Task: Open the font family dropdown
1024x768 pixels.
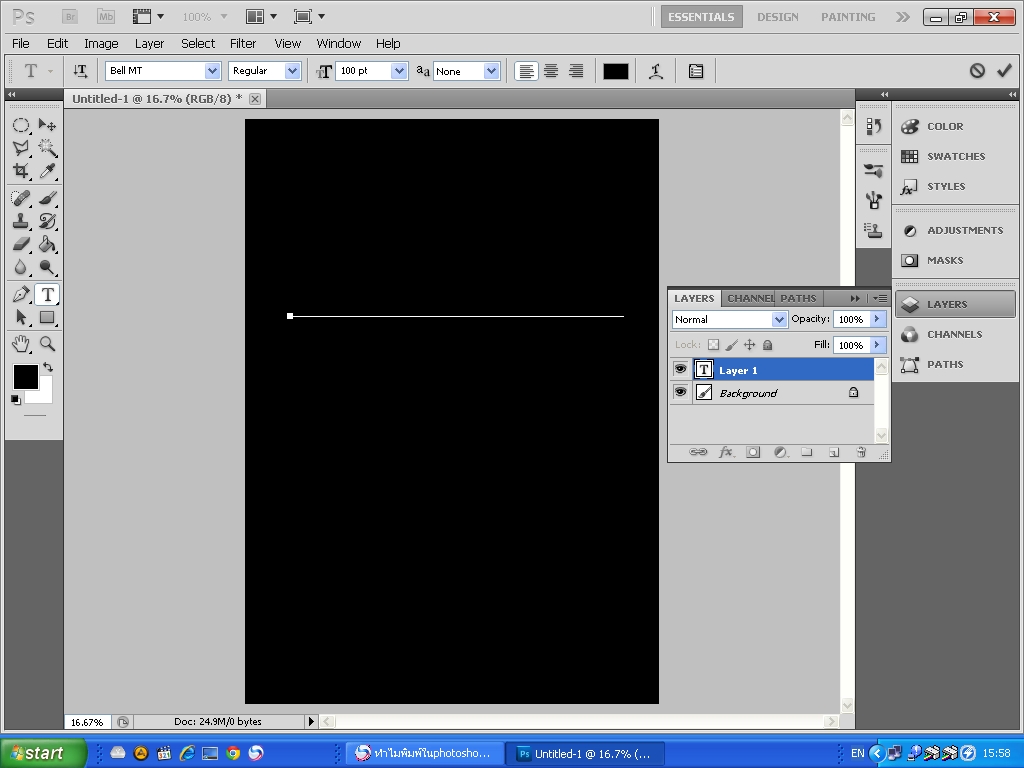Action: tap(212, 71)
